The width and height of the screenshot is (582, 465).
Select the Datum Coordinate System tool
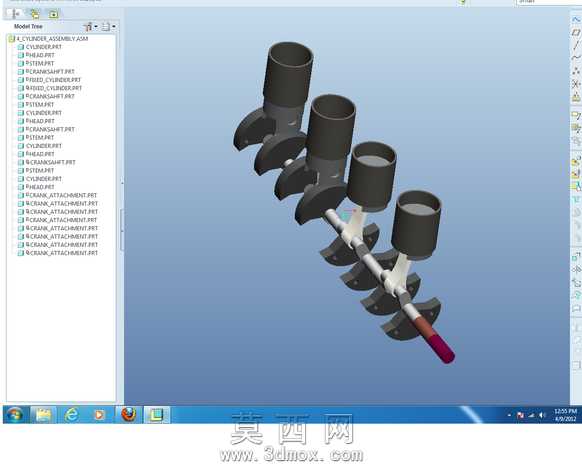click(576, 84)
